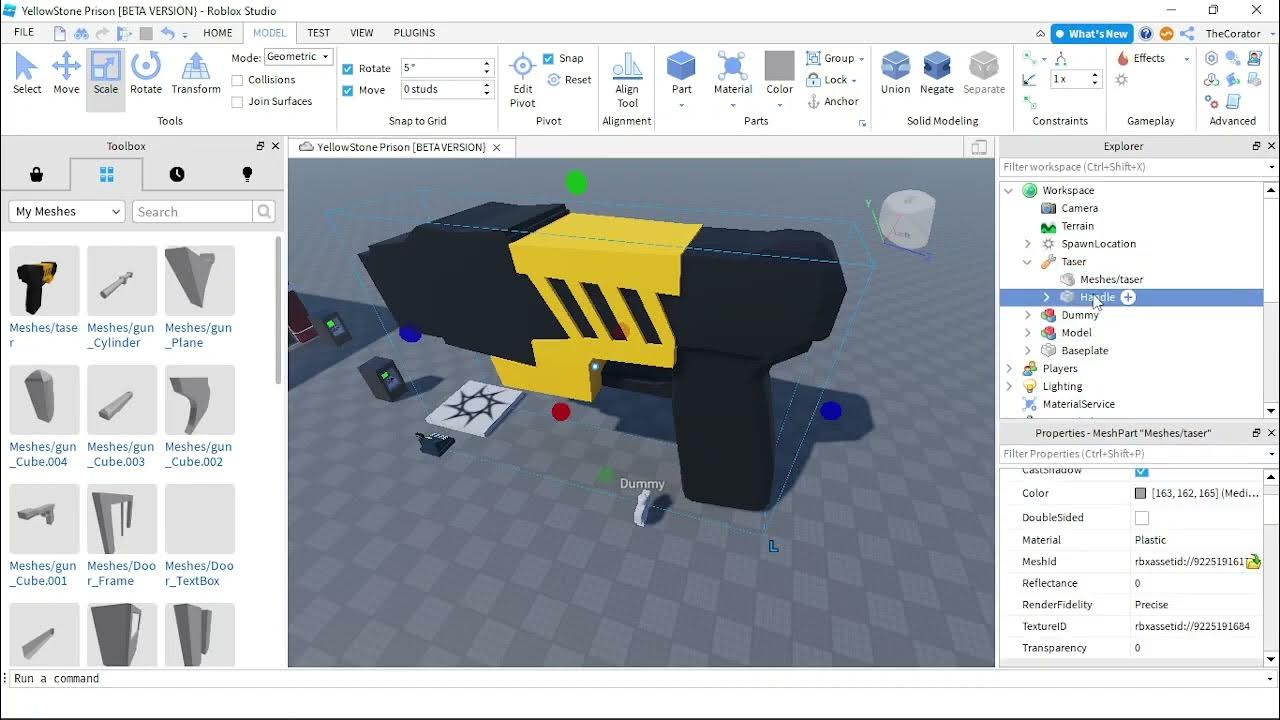
Task: Open the Mode Geometric dropdown
Action: pyautogui.click(x=297, y=57)
